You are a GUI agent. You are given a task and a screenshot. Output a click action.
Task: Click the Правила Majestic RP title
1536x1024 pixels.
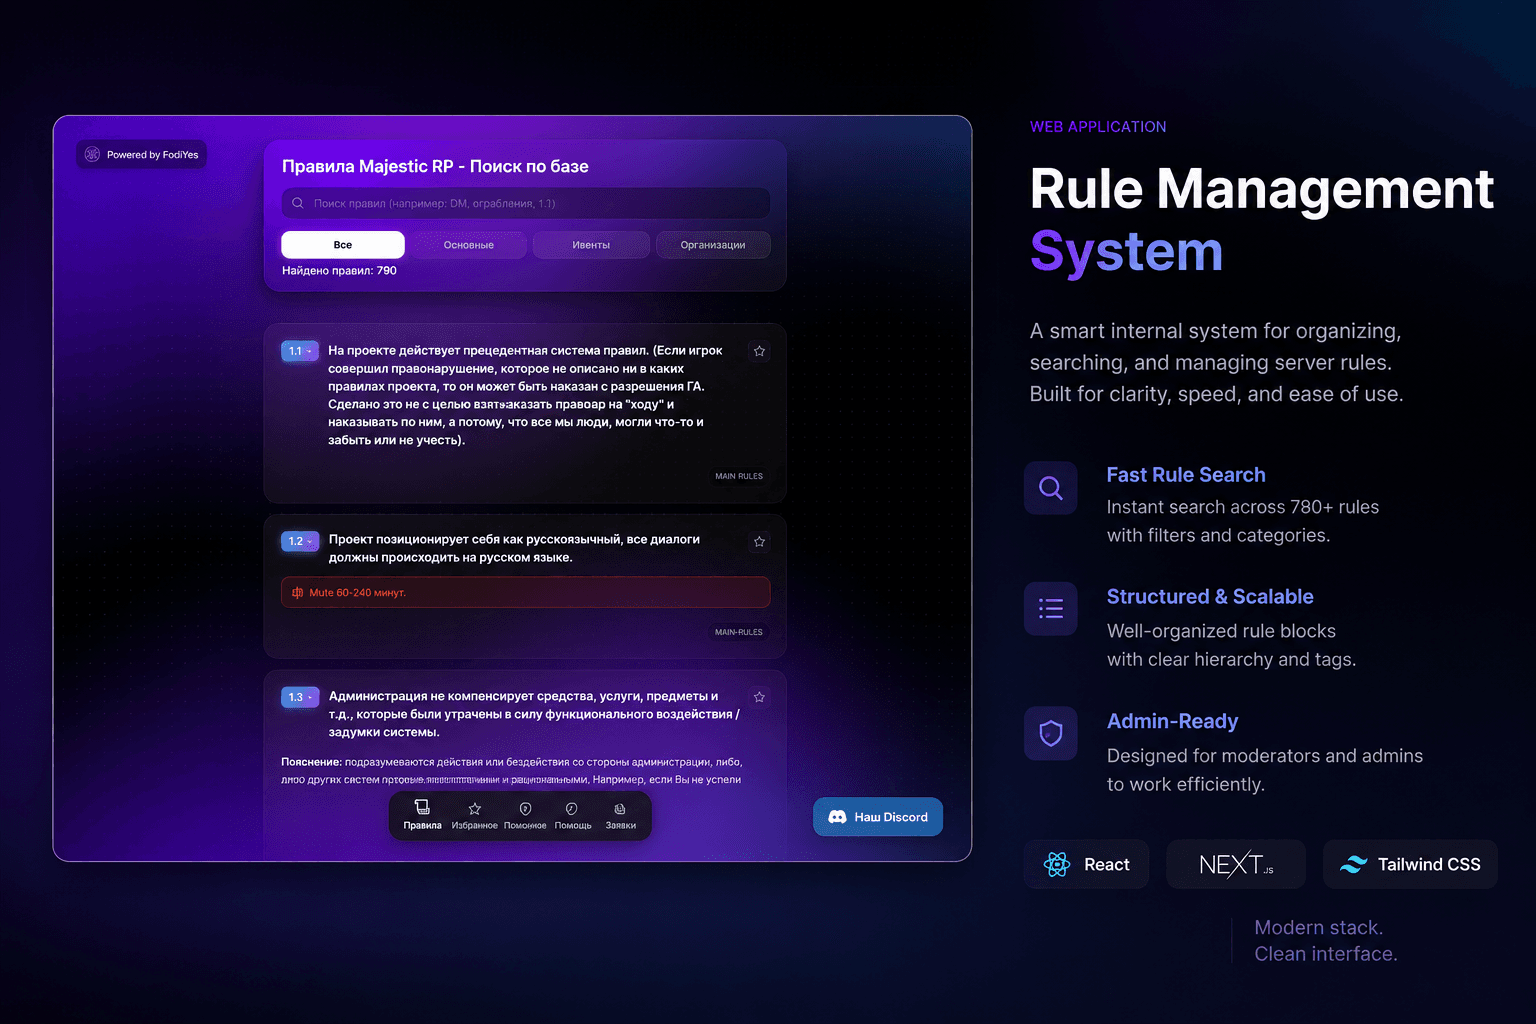point(435,166)
